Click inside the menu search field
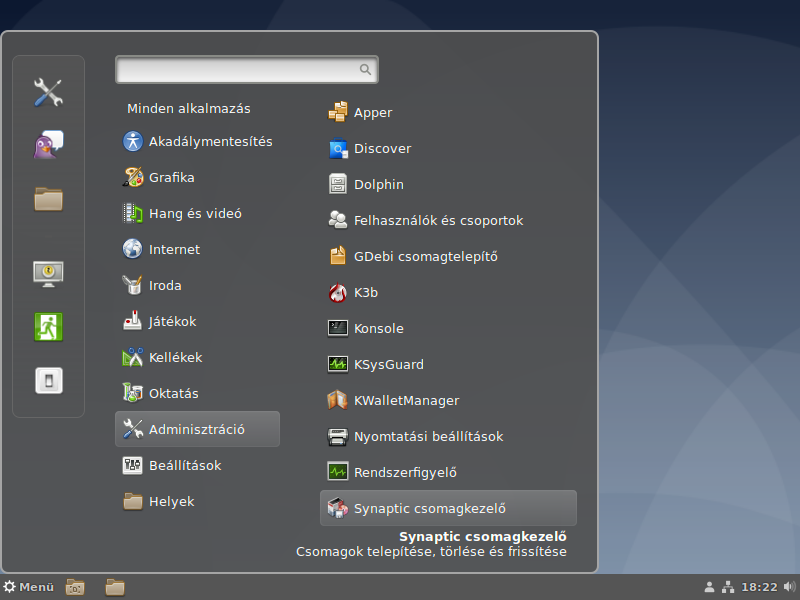Screen dimensions: 800x600 pos(247,69)
